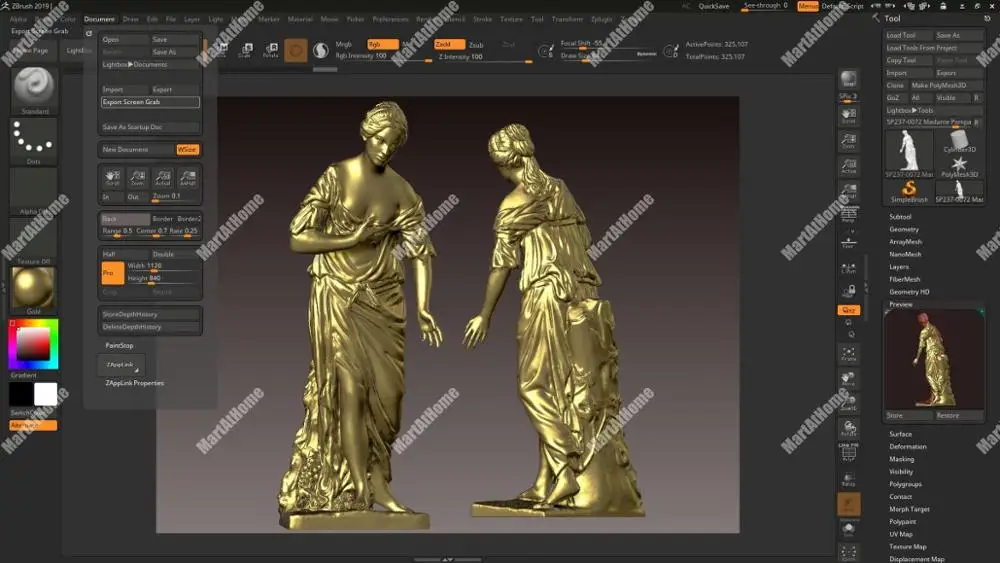Click the Scale tool icon in top shelf

(245, 50)
